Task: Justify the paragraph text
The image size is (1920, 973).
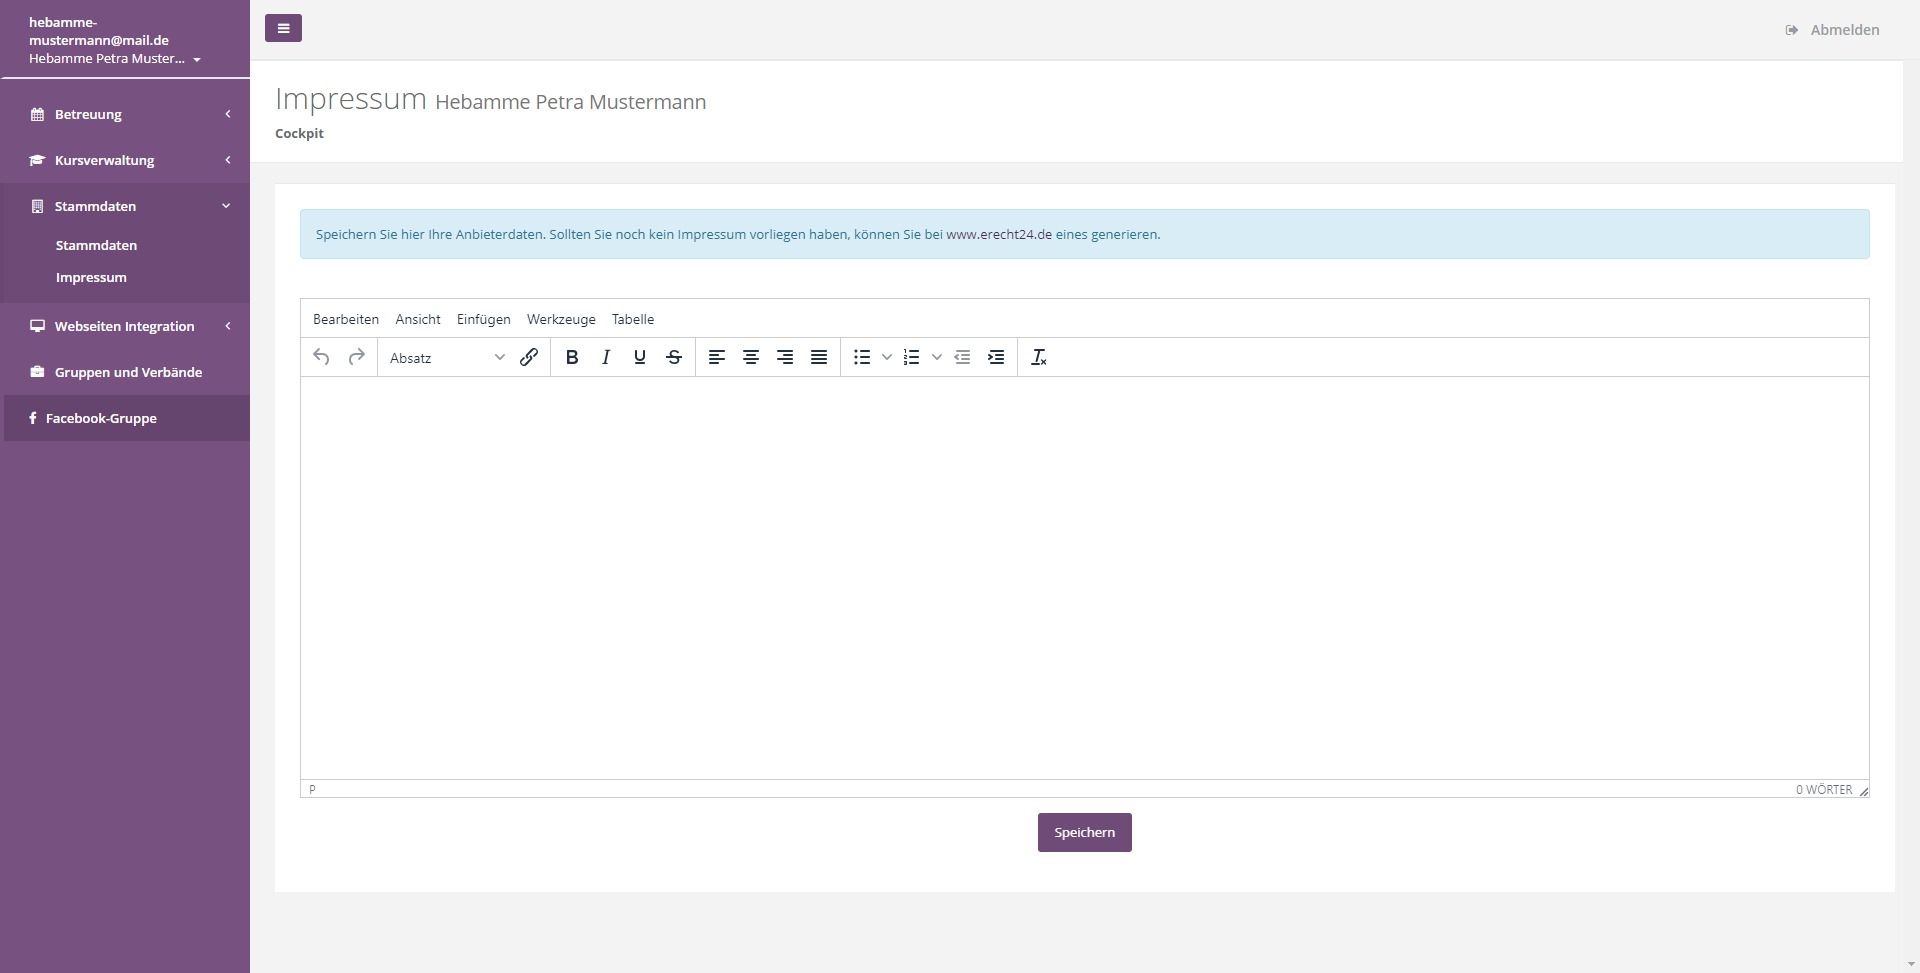Action: tap(819, 357)
